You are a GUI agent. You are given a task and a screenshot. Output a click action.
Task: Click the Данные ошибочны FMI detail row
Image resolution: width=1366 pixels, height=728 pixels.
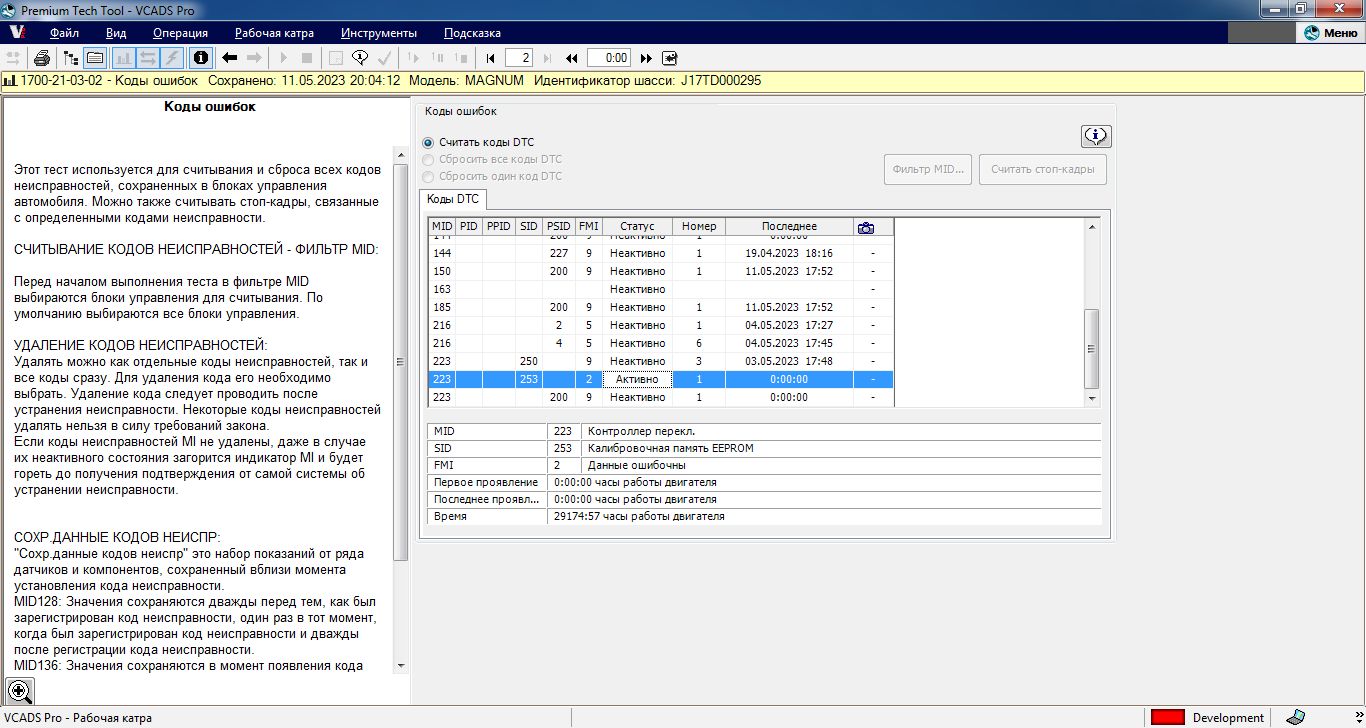[x=764, y=466]
